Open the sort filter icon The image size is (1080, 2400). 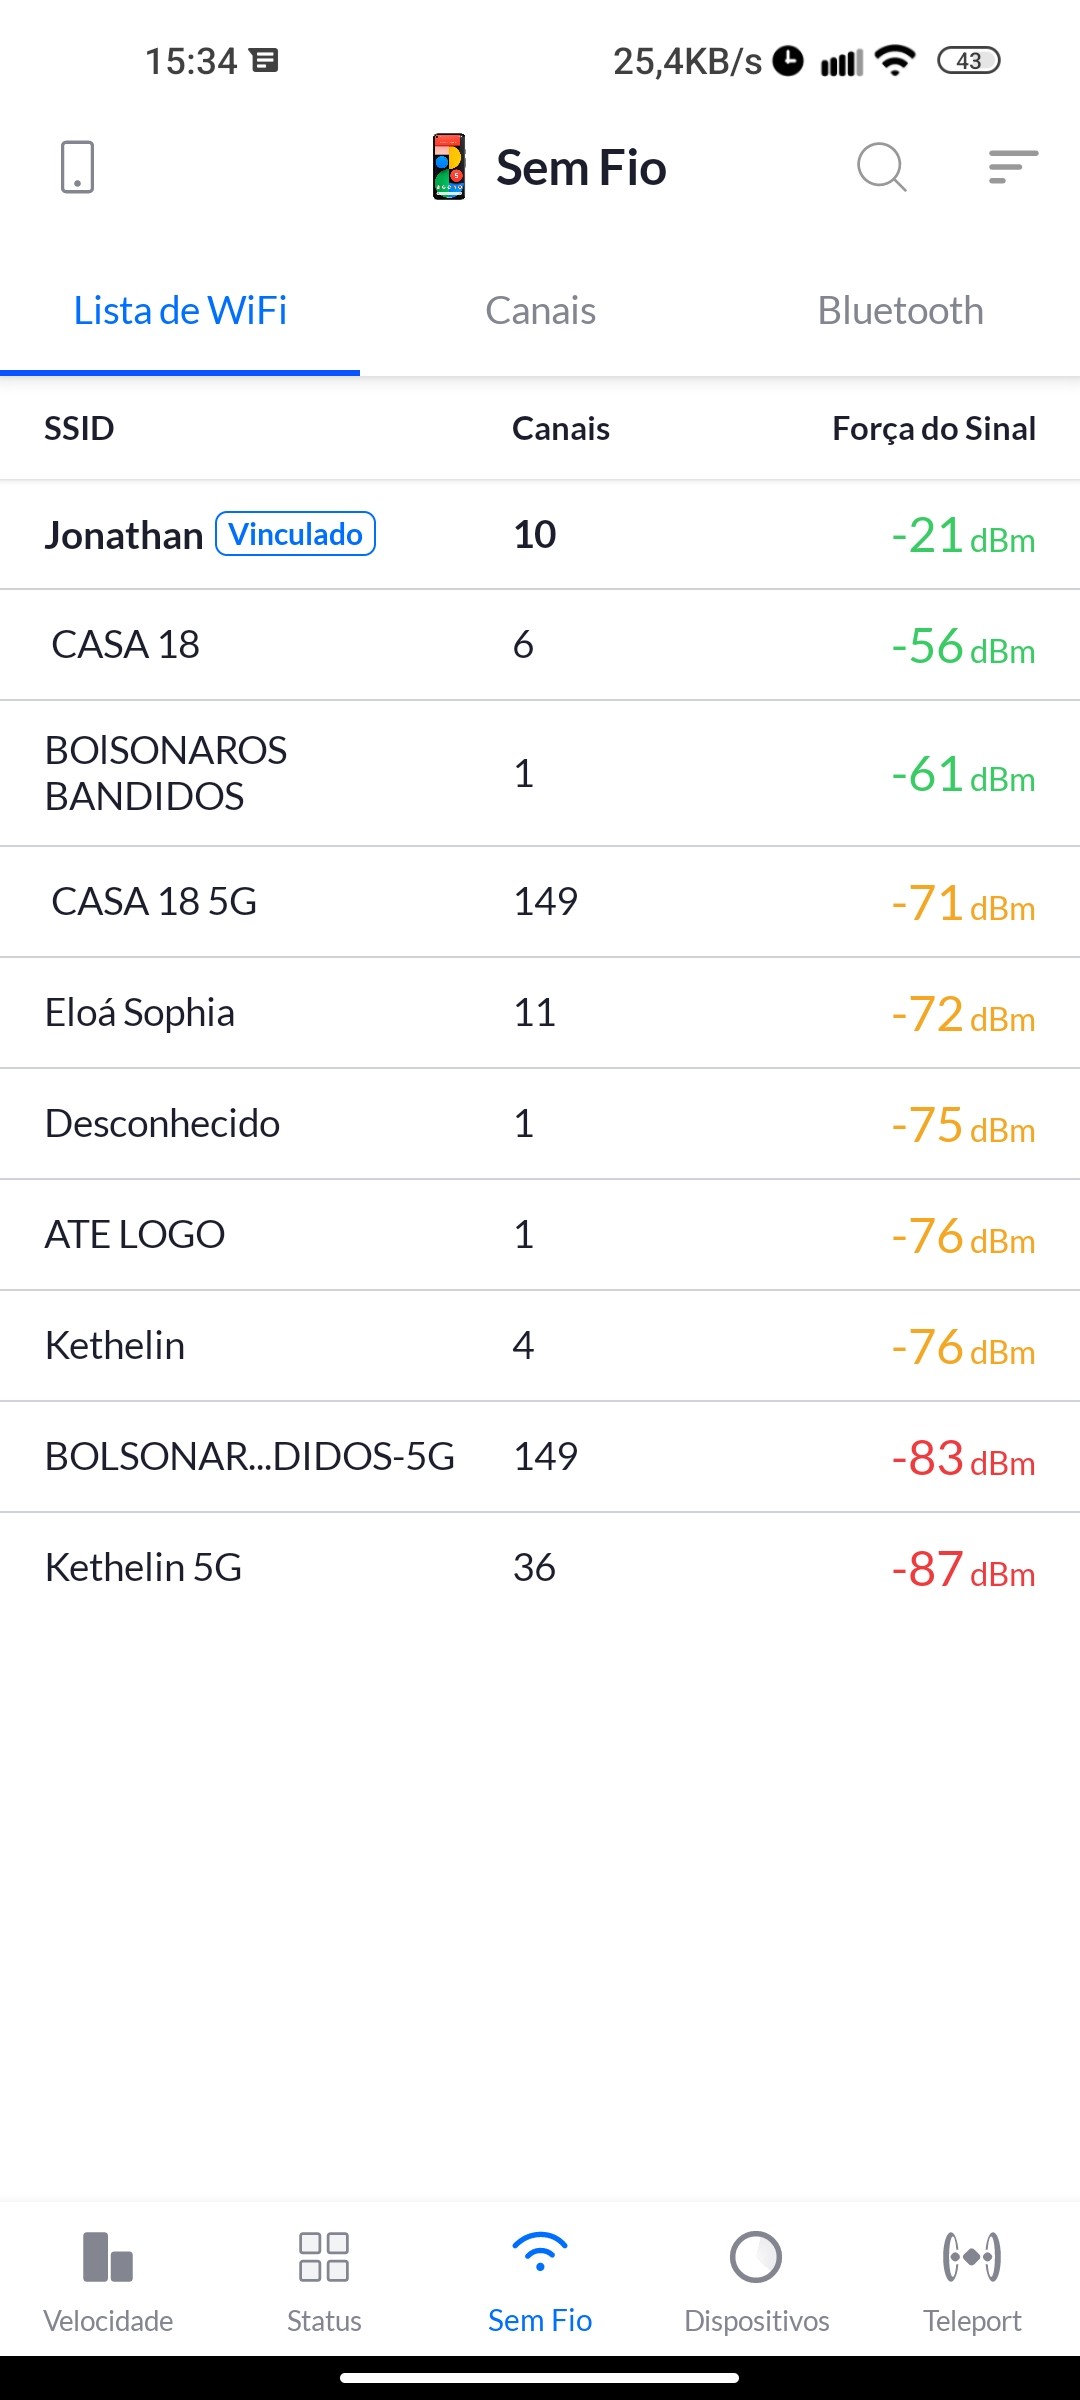click(1013, 166)
